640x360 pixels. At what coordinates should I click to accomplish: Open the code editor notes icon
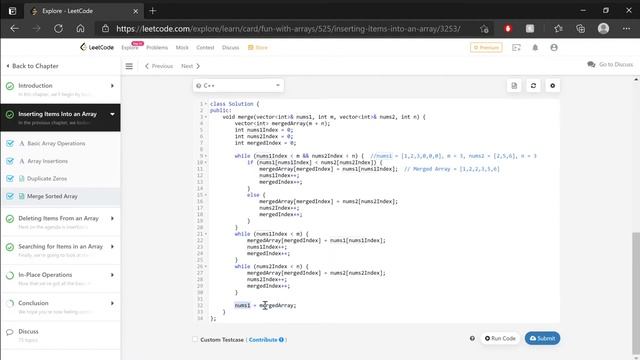[514, 86]
